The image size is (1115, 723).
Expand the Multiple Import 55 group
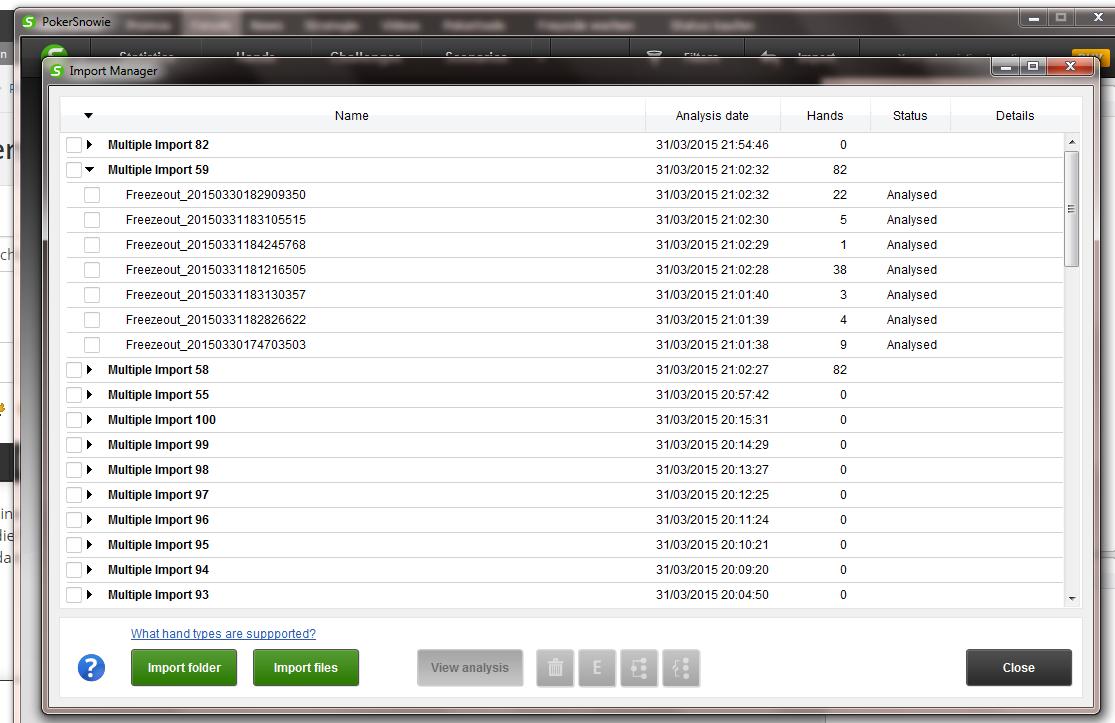[90, 395]
